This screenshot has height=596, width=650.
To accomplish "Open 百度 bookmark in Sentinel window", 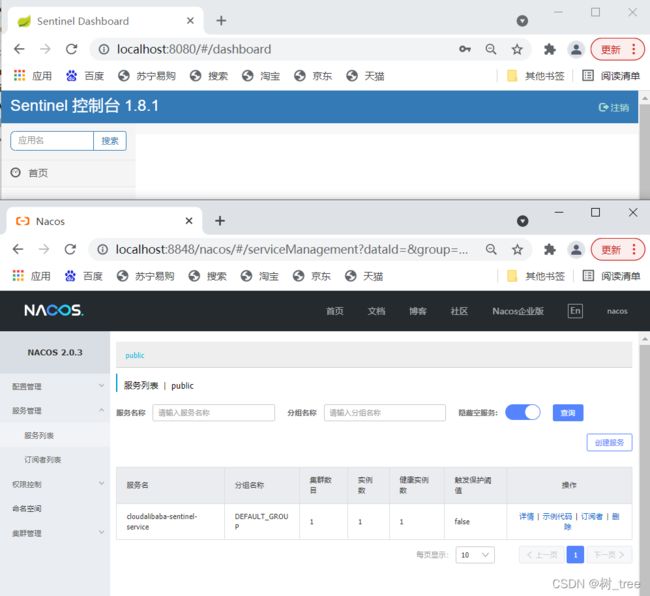I will pos(85,76).
